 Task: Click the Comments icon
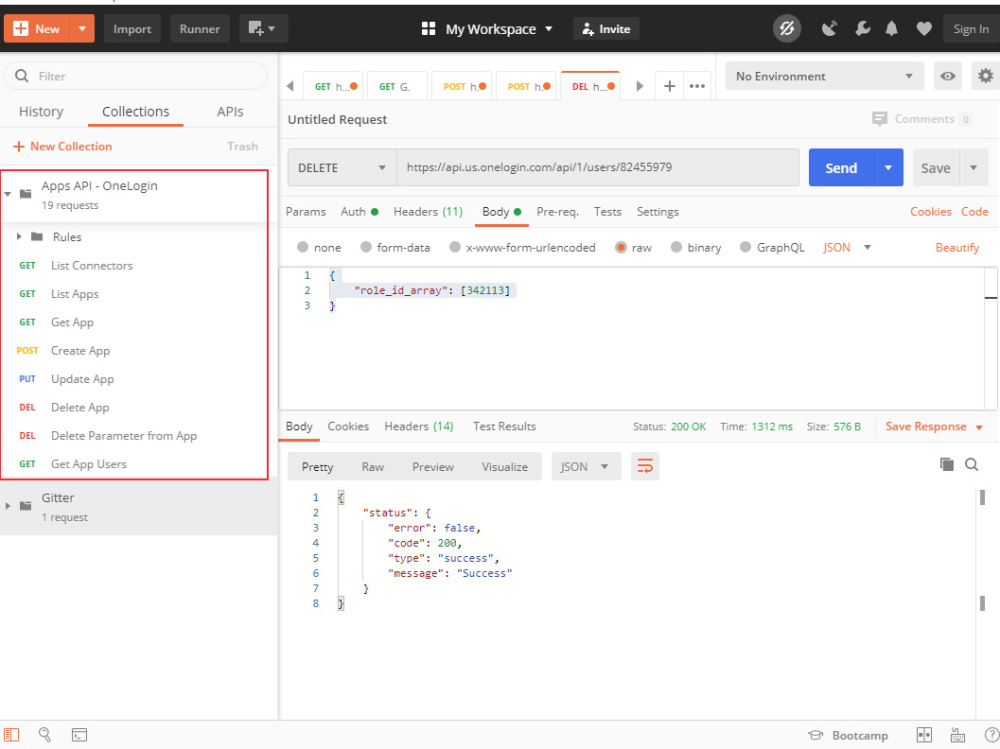pyautogui.click(x=879, y=119)
